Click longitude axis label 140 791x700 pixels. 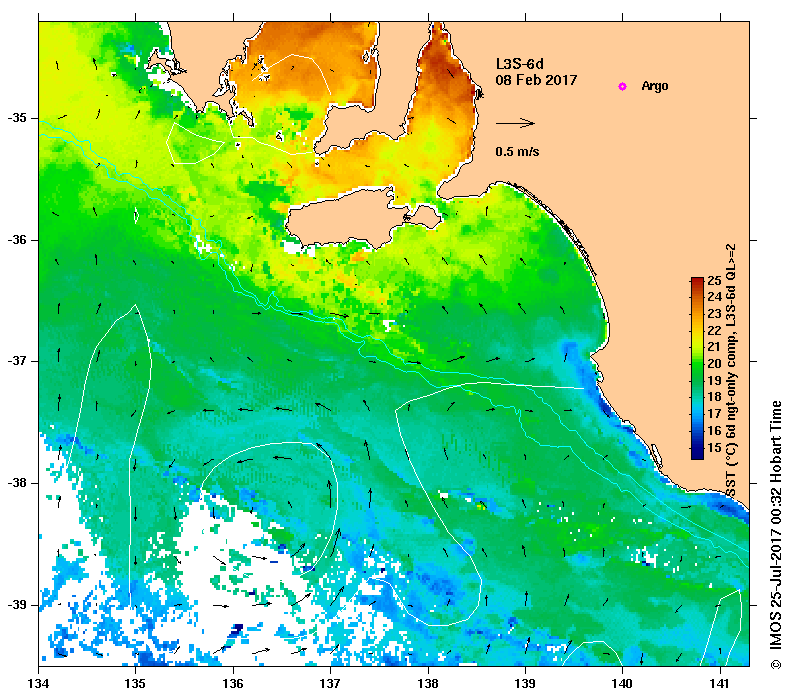(622, 684)
